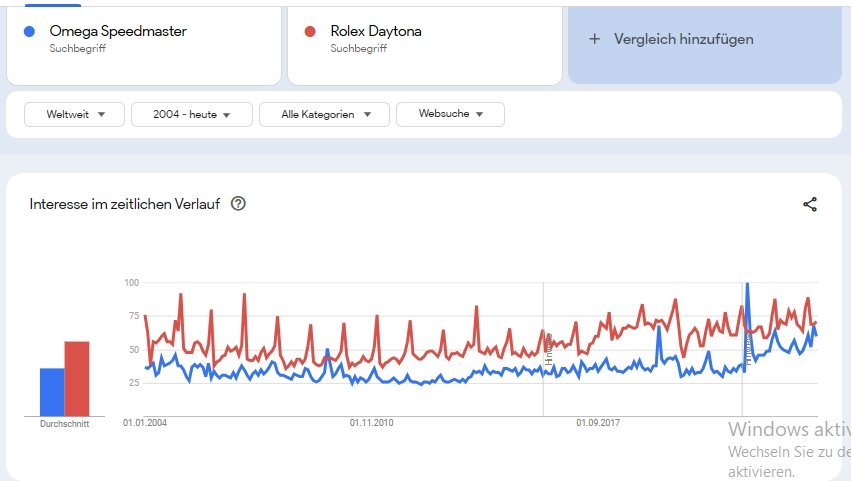
Task: Click the red average bar
Action: coord(77,379)
